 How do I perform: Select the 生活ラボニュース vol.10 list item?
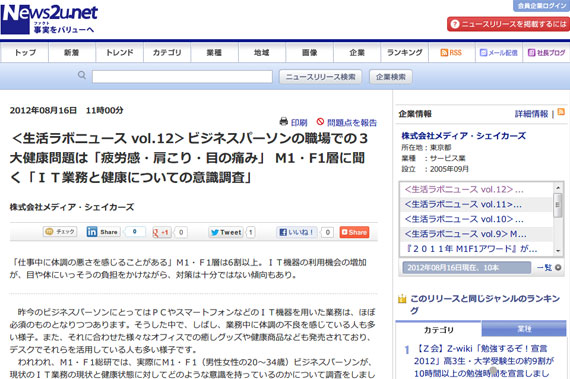tap(476, 219)
